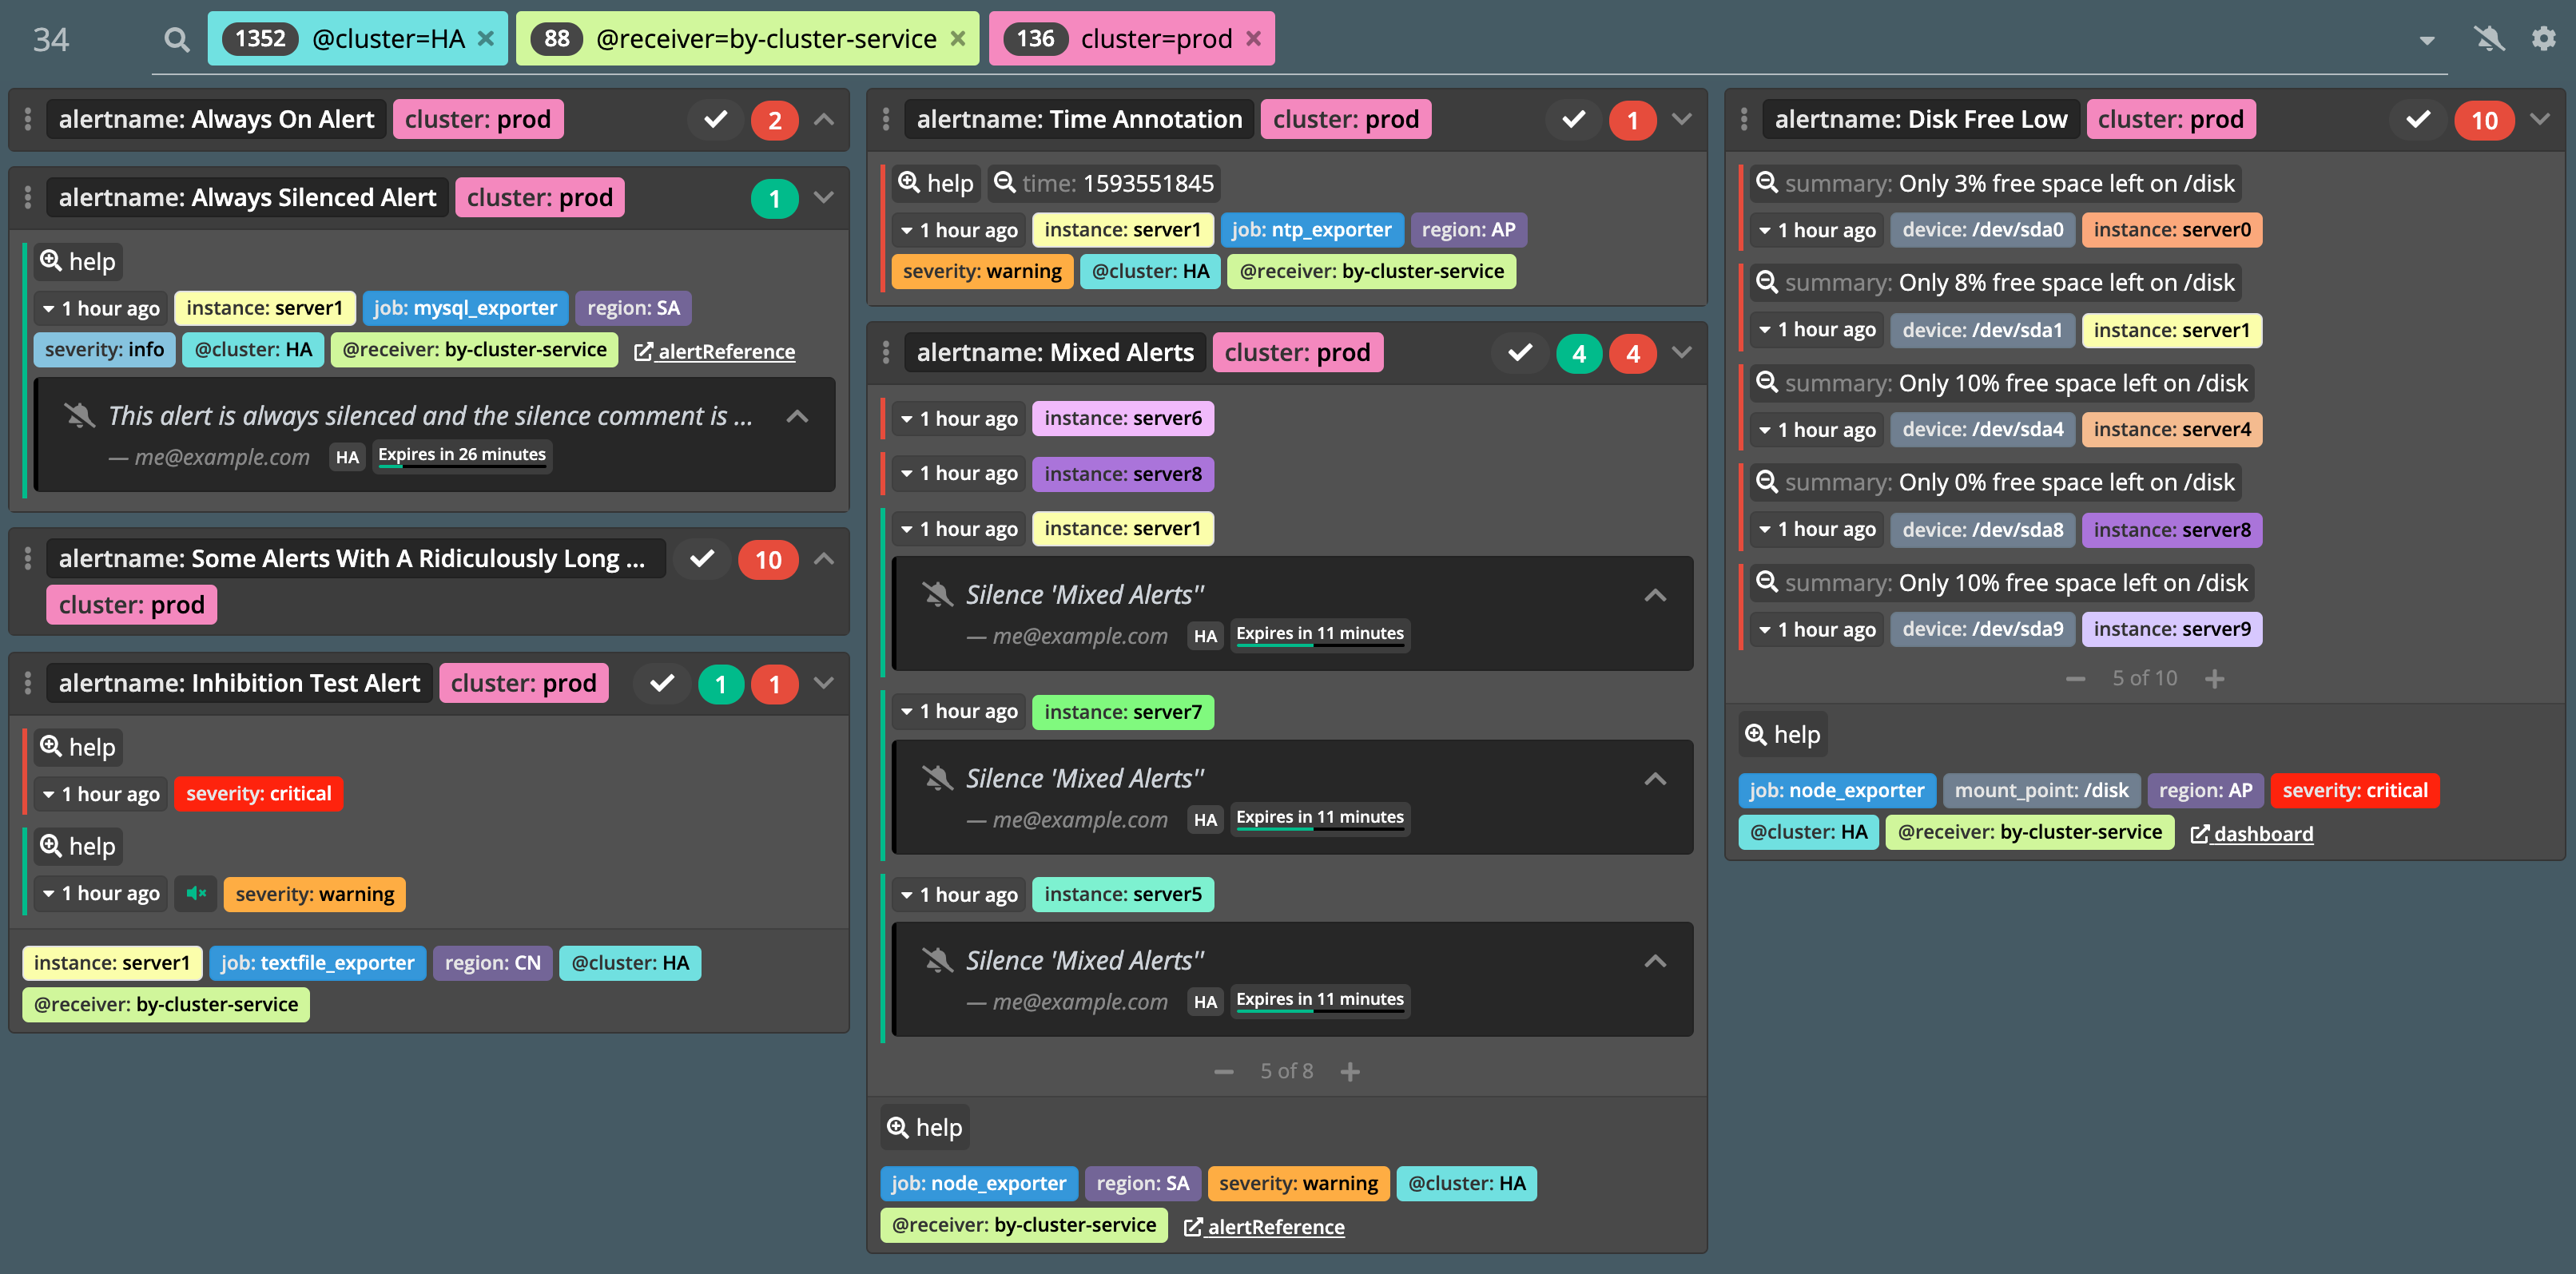Open the Time Annotation group menu icon
The height and width of the screenshot is (1274, 2576).
click(x=886, y=119)
